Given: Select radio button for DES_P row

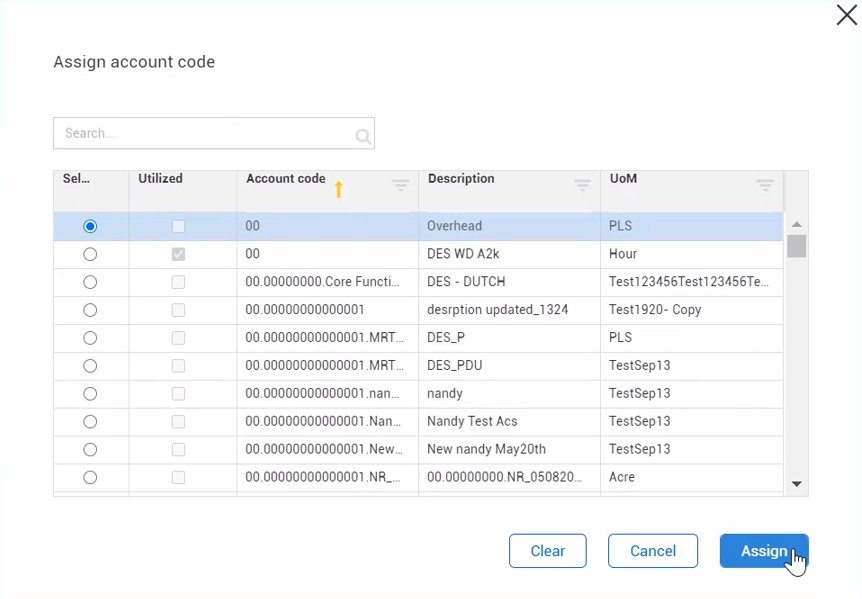Looking at the screenshot, I should 90,338.
